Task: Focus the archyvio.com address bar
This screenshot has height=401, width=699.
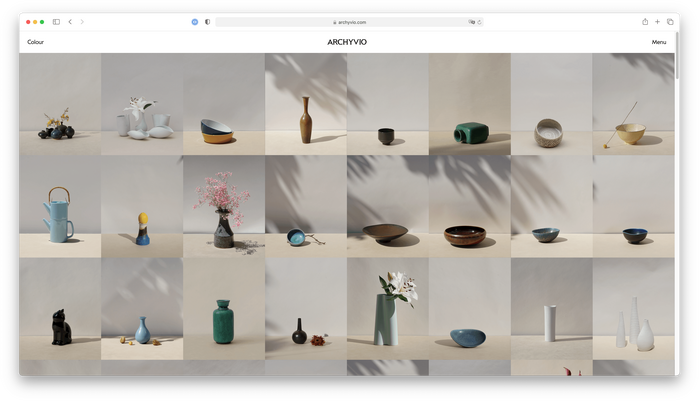Action: (x=350, y=22)
